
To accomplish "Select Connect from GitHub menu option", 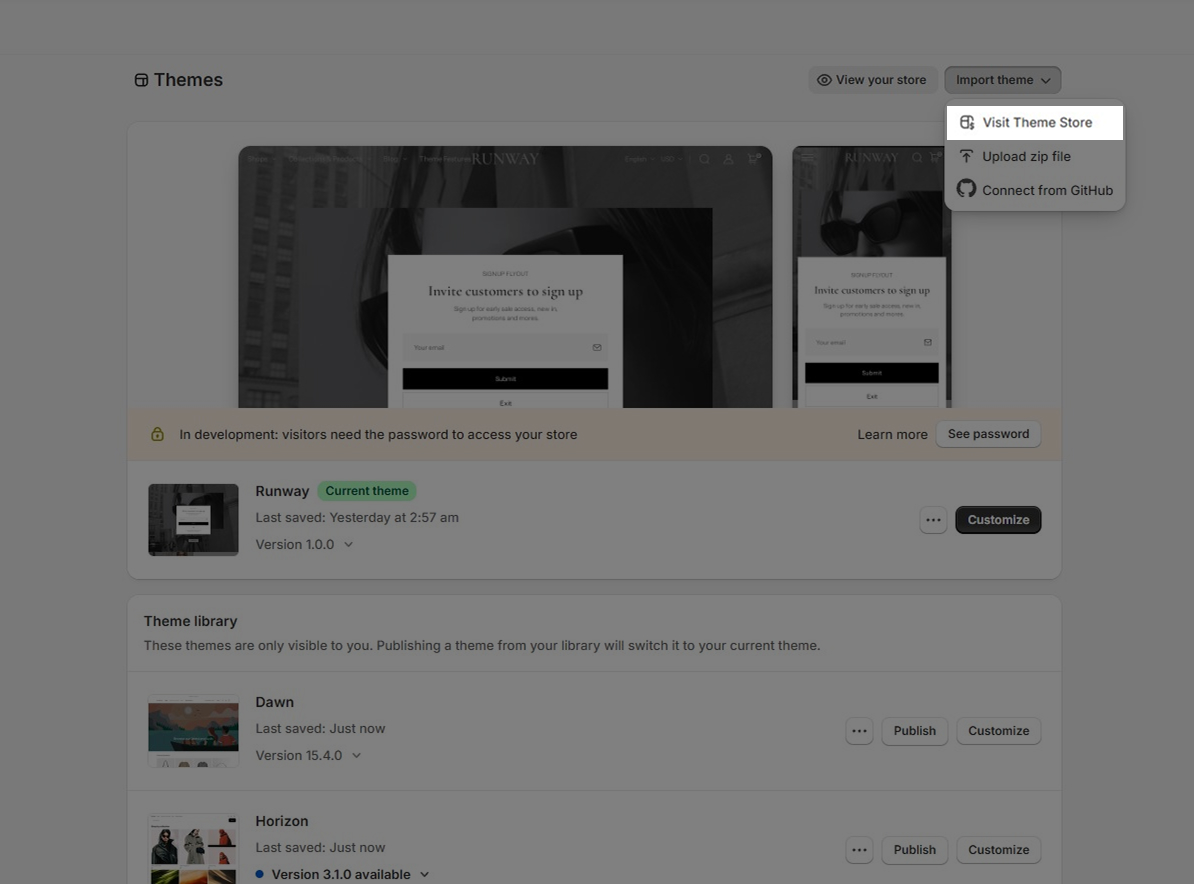I will point(1047,190).
